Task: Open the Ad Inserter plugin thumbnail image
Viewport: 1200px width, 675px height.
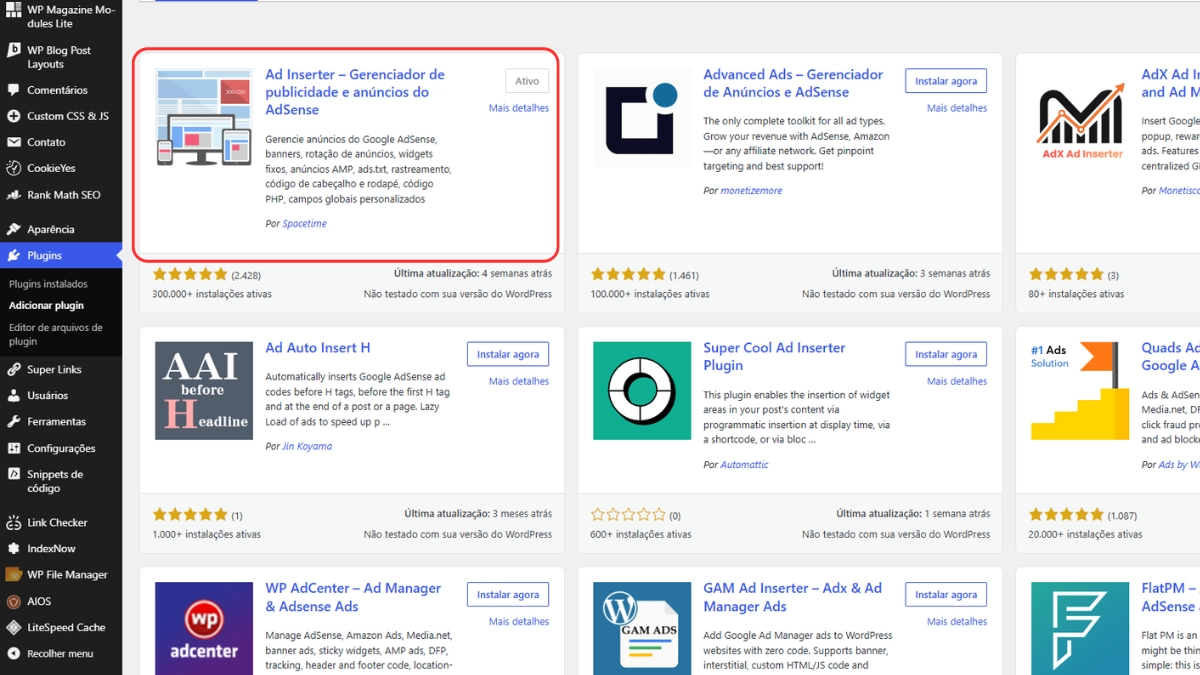Action: 204,117
